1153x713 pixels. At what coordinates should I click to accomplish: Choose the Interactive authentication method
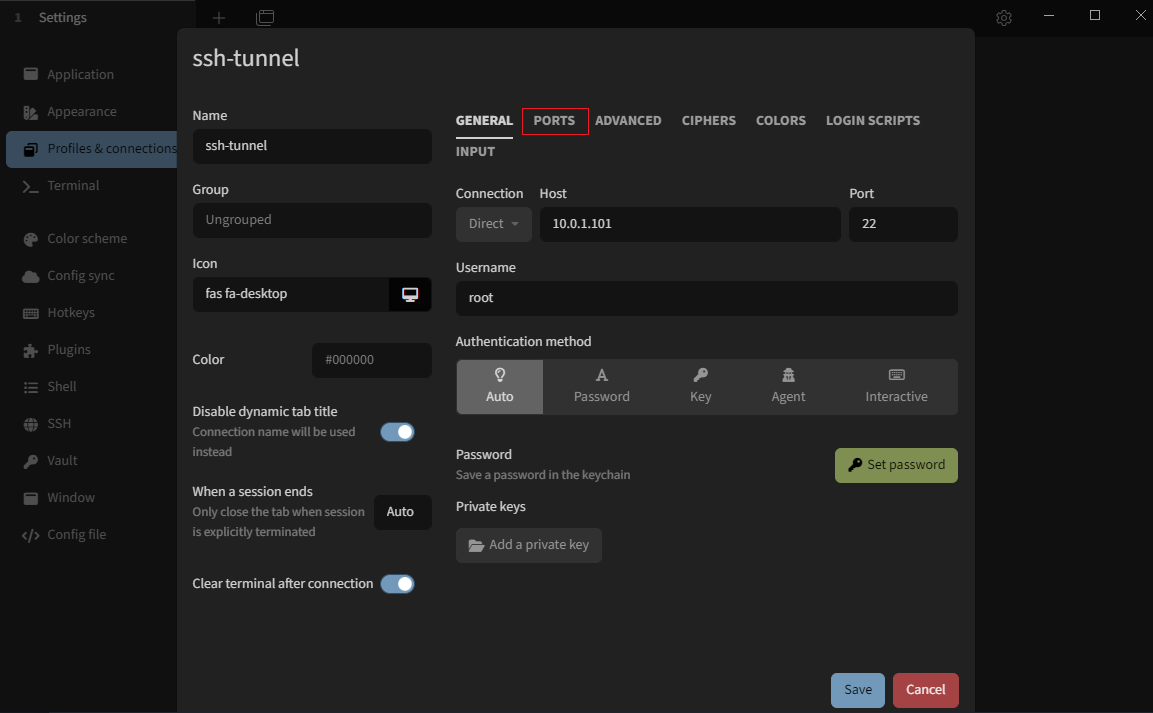(x=896, y=386)
